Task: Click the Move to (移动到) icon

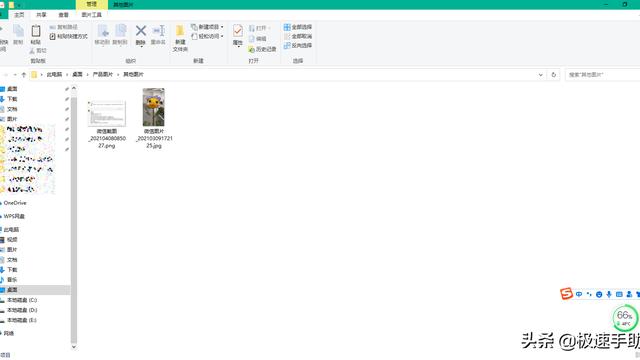Action: tap(102, 31)
